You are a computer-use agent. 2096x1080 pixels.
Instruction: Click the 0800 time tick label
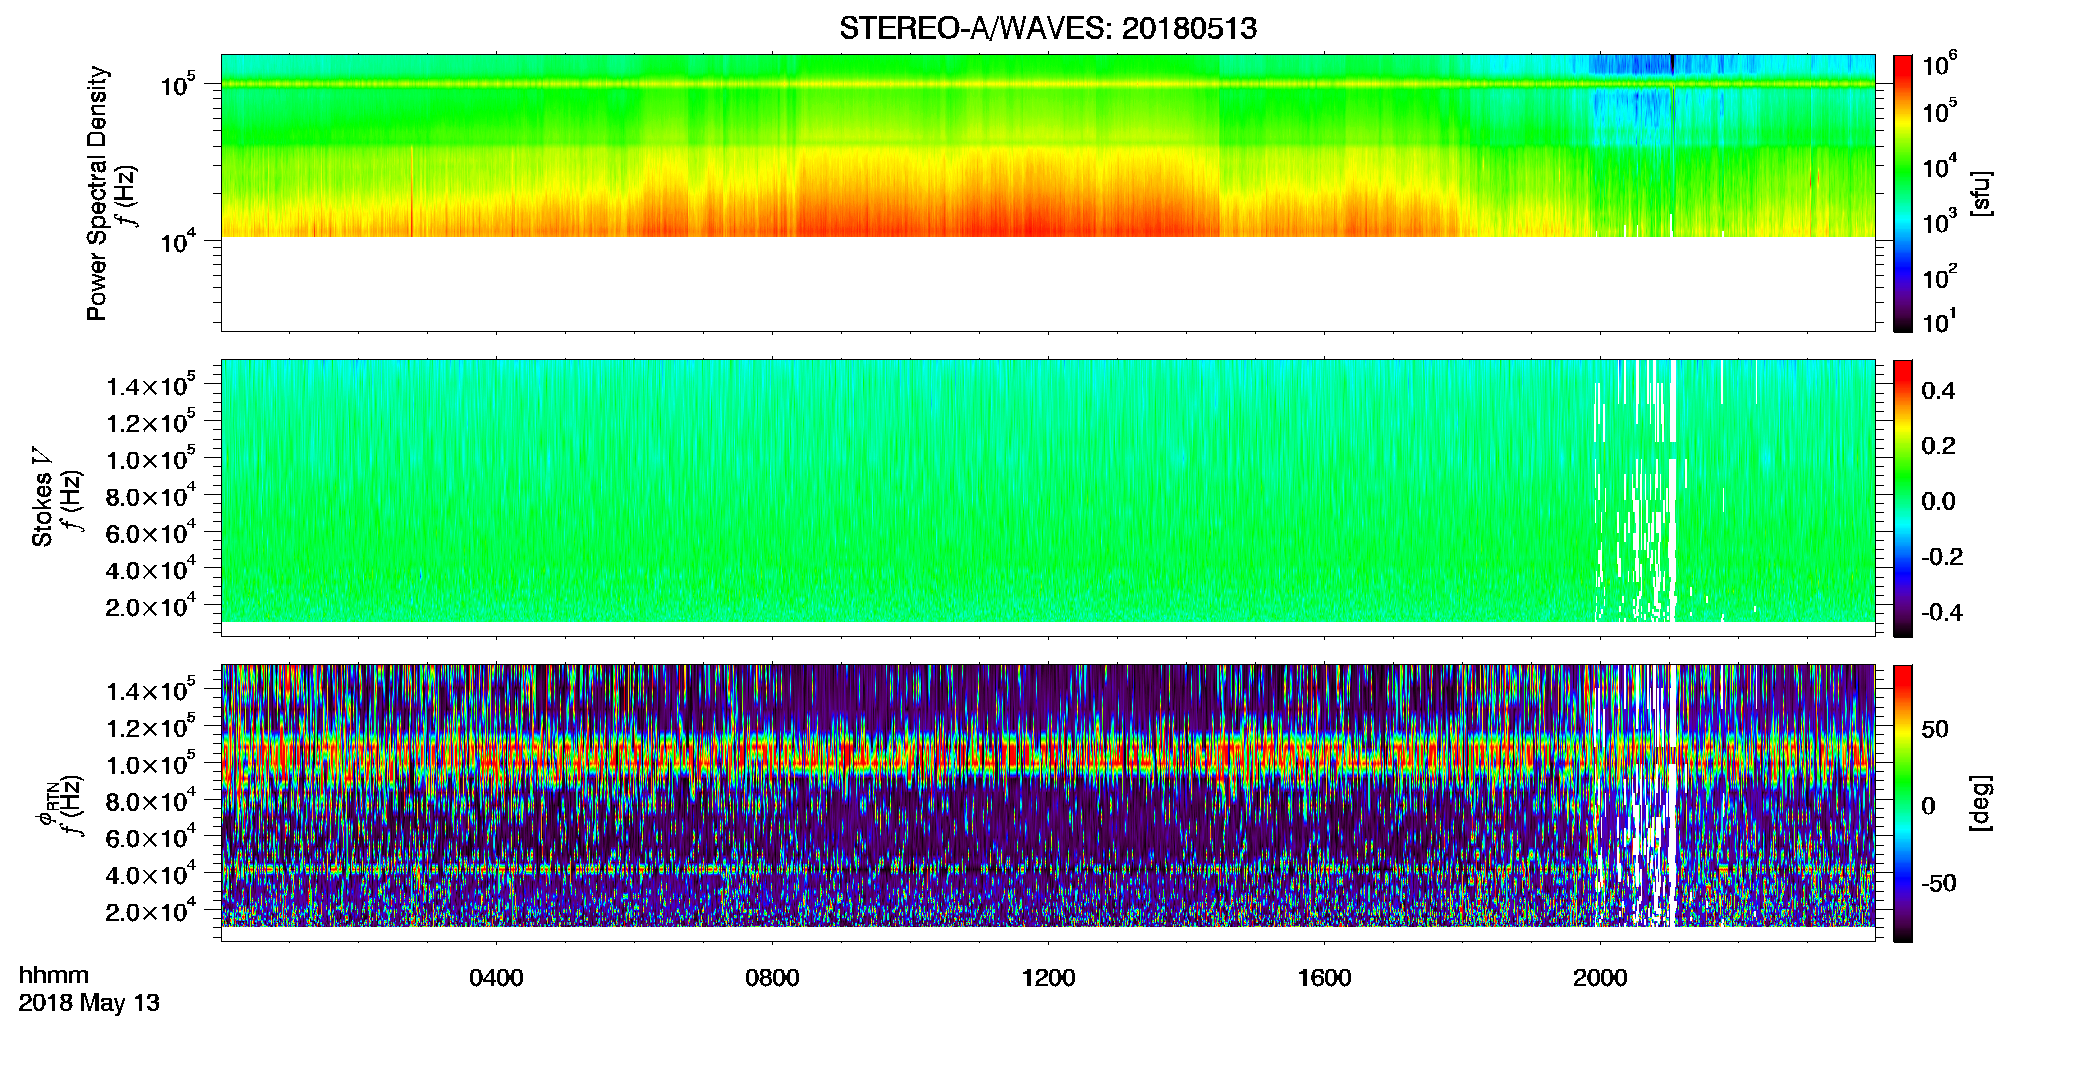(772, 978)
